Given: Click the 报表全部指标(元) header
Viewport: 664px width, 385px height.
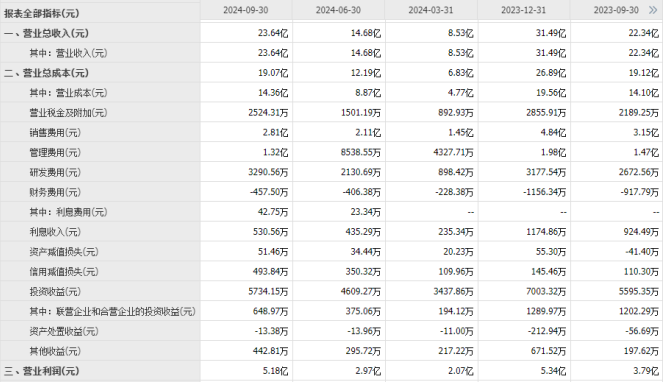Looking at the screenshot, I should click(x=42, y=14).
